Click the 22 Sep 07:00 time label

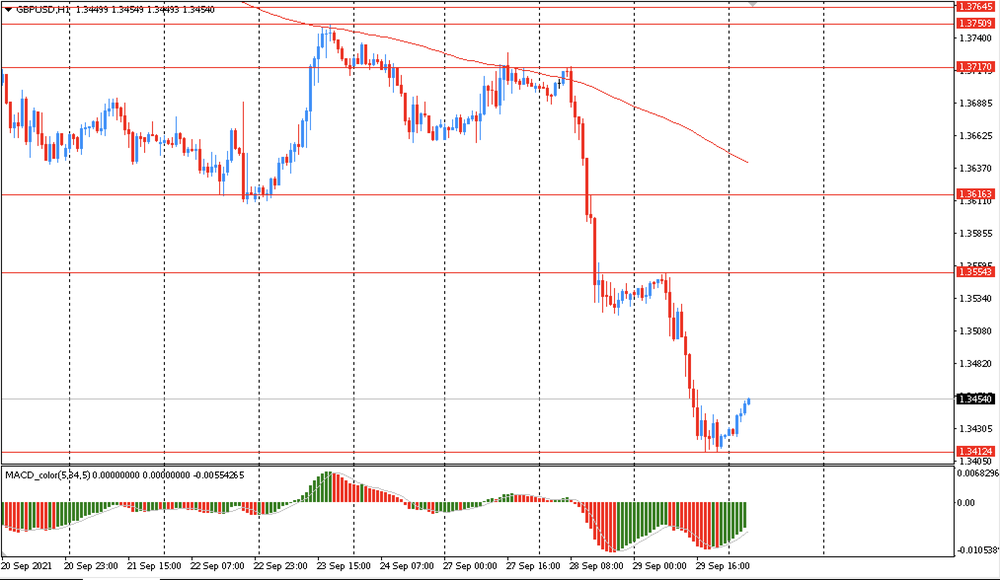click(217, 566)
